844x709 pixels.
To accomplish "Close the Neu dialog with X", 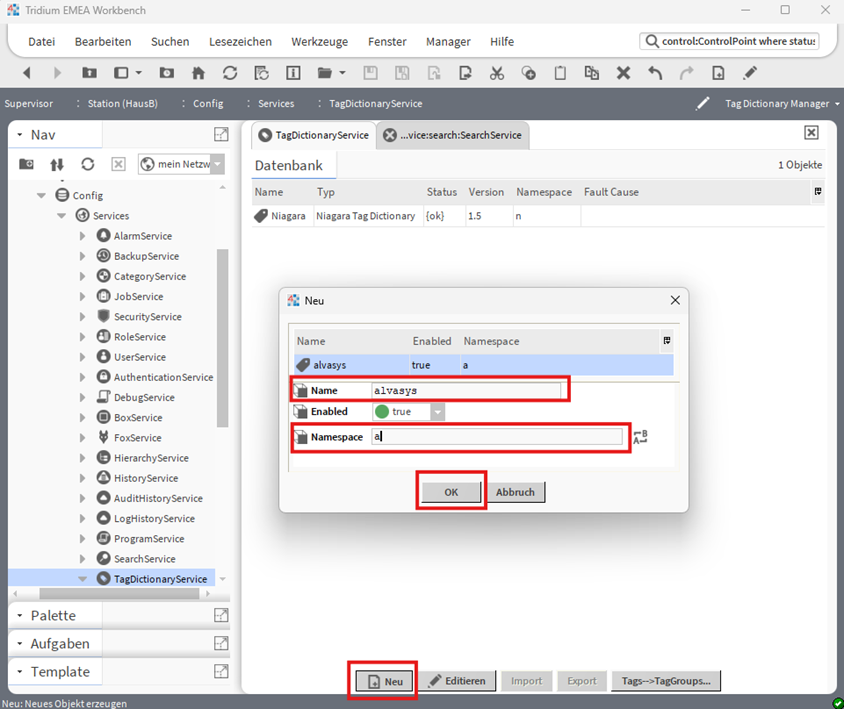I will (675, 300).
